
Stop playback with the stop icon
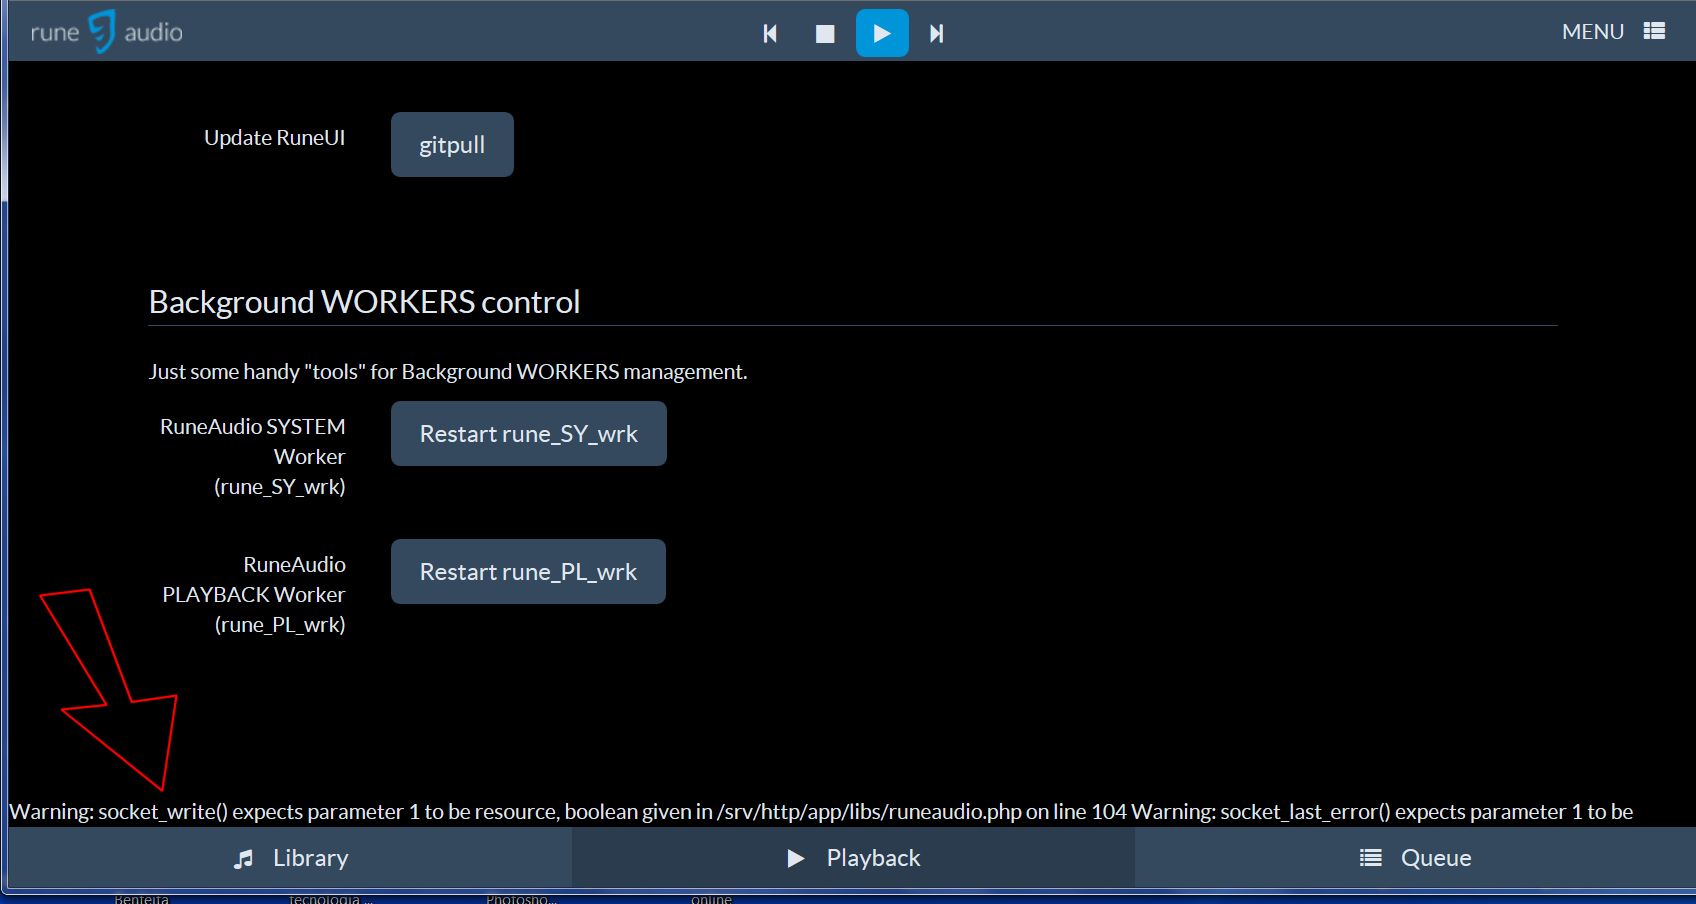tap(825, 33)
